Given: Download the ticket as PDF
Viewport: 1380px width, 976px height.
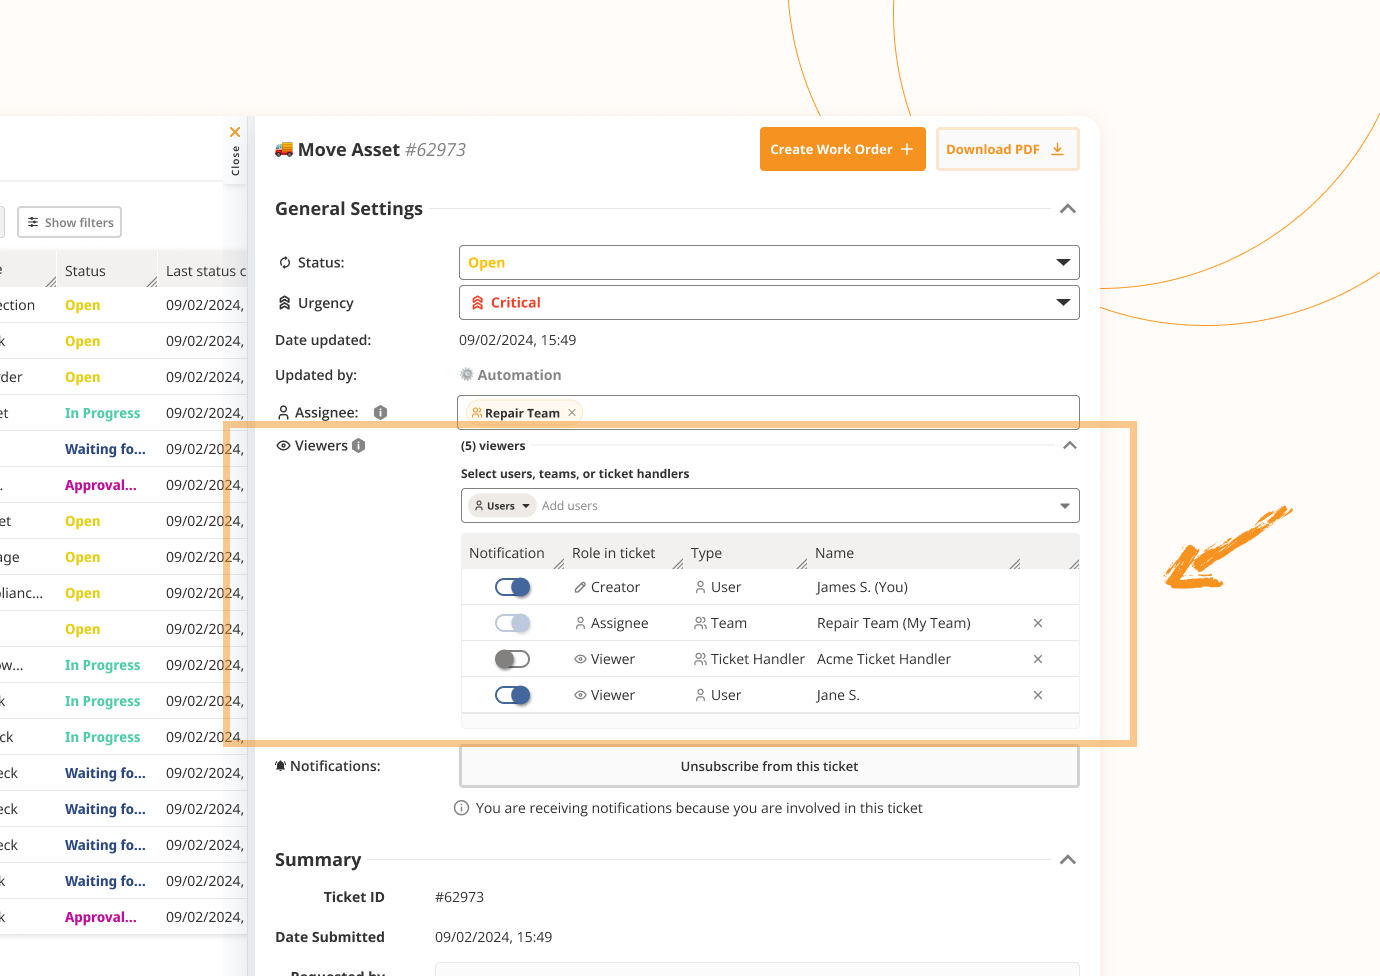Looking at the screenshot, I should point(1006,149).
